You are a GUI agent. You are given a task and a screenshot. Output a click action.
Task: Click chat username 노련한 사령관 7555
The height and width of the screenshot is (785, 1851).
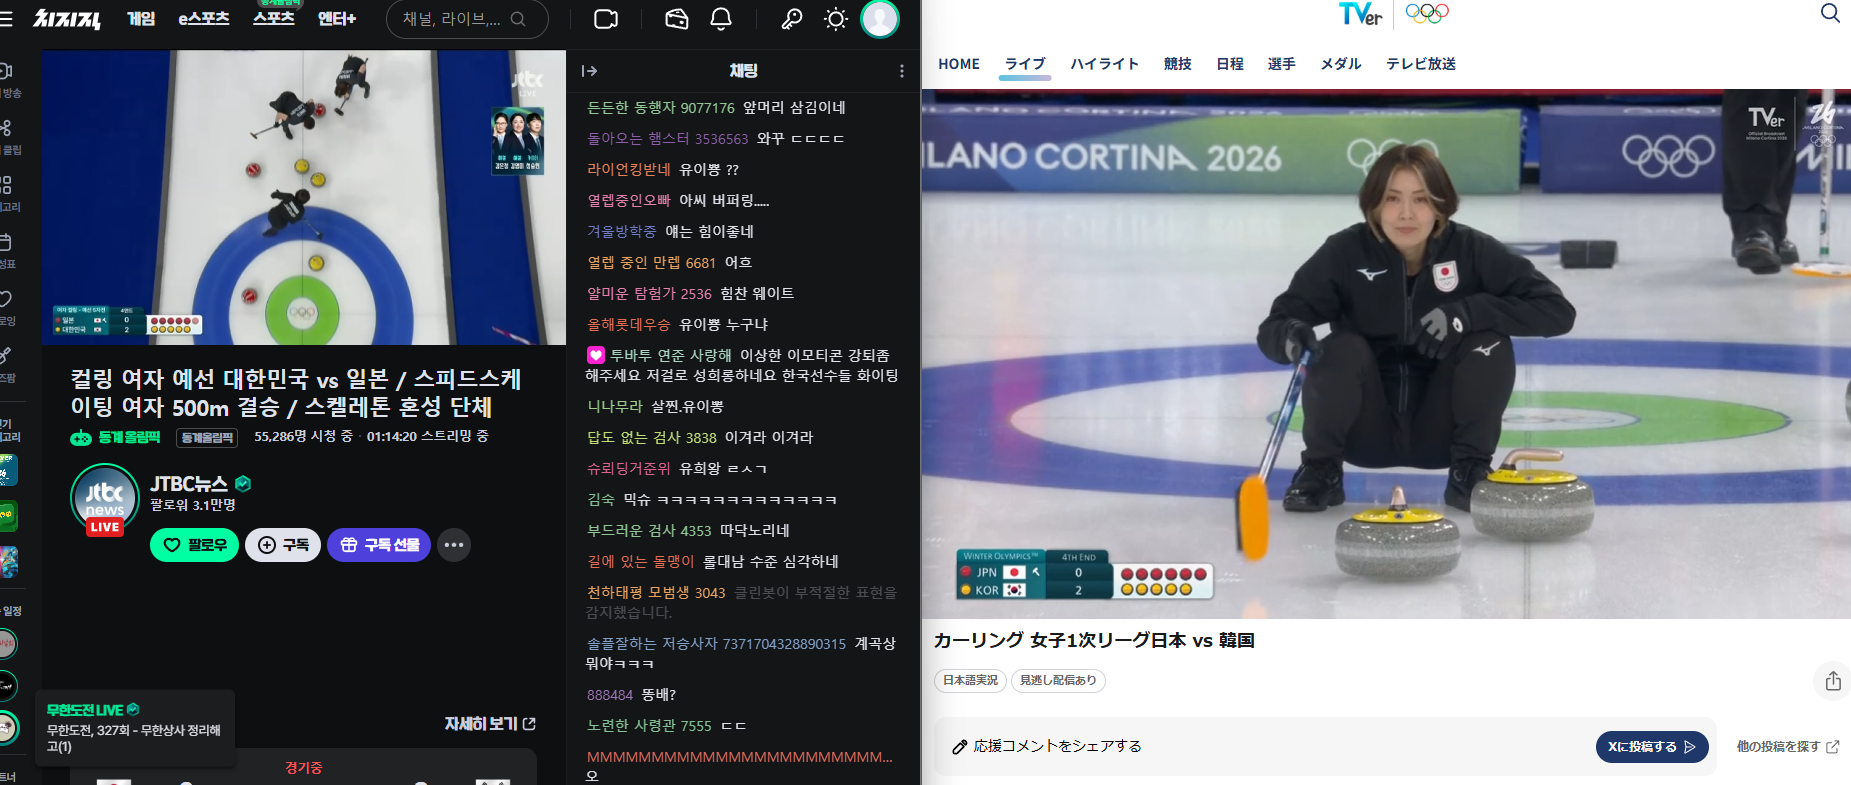click(x=649, y=726)
